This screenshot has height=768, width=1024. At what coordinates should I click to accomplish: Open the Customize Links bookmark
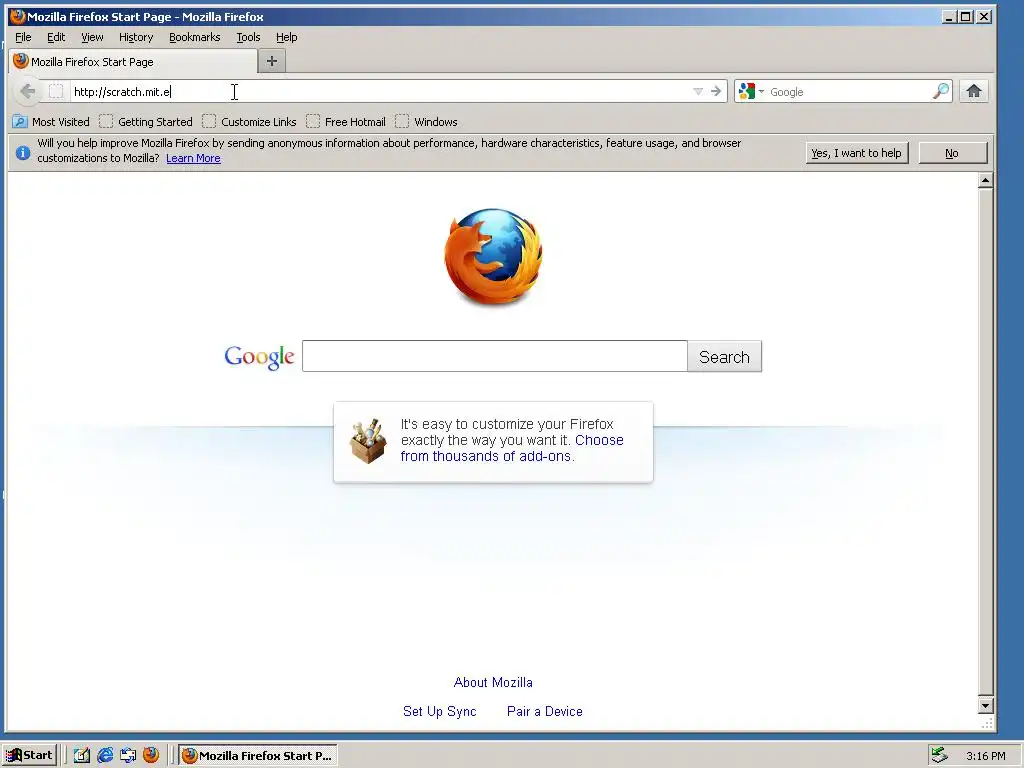(249, 121)
